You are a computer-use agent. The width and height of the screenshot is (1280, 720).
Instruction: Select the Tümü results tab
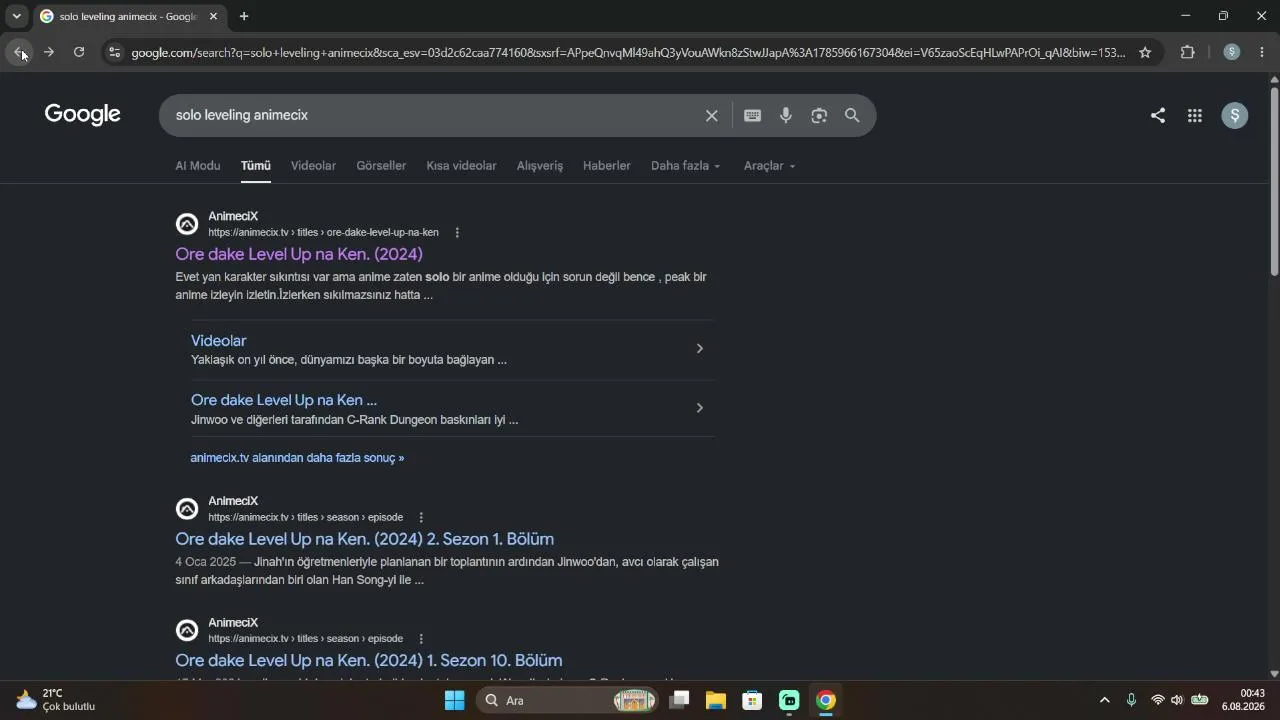tap(256, 166)
